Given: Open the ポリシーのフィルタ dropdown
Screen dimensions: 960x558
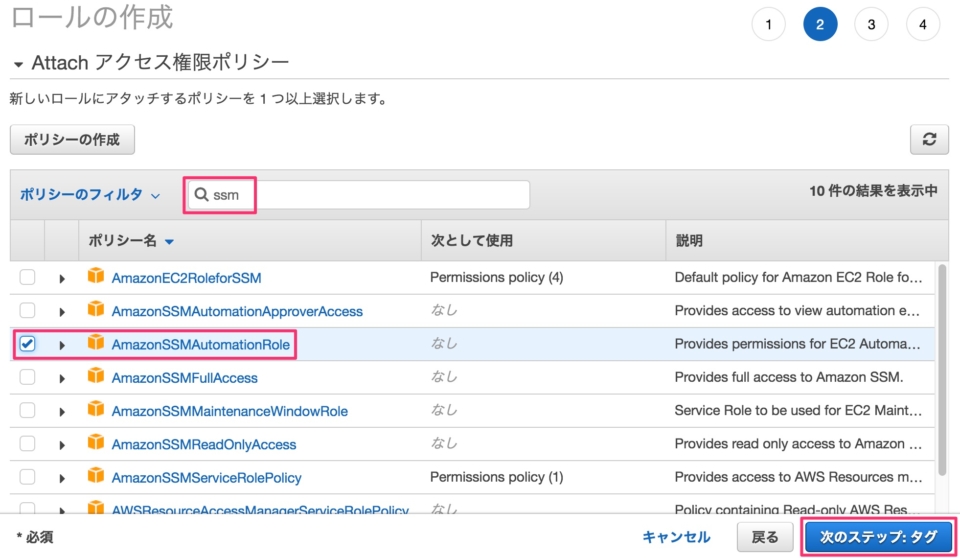Looking at the screenshot, I should [x=90, y=195].
